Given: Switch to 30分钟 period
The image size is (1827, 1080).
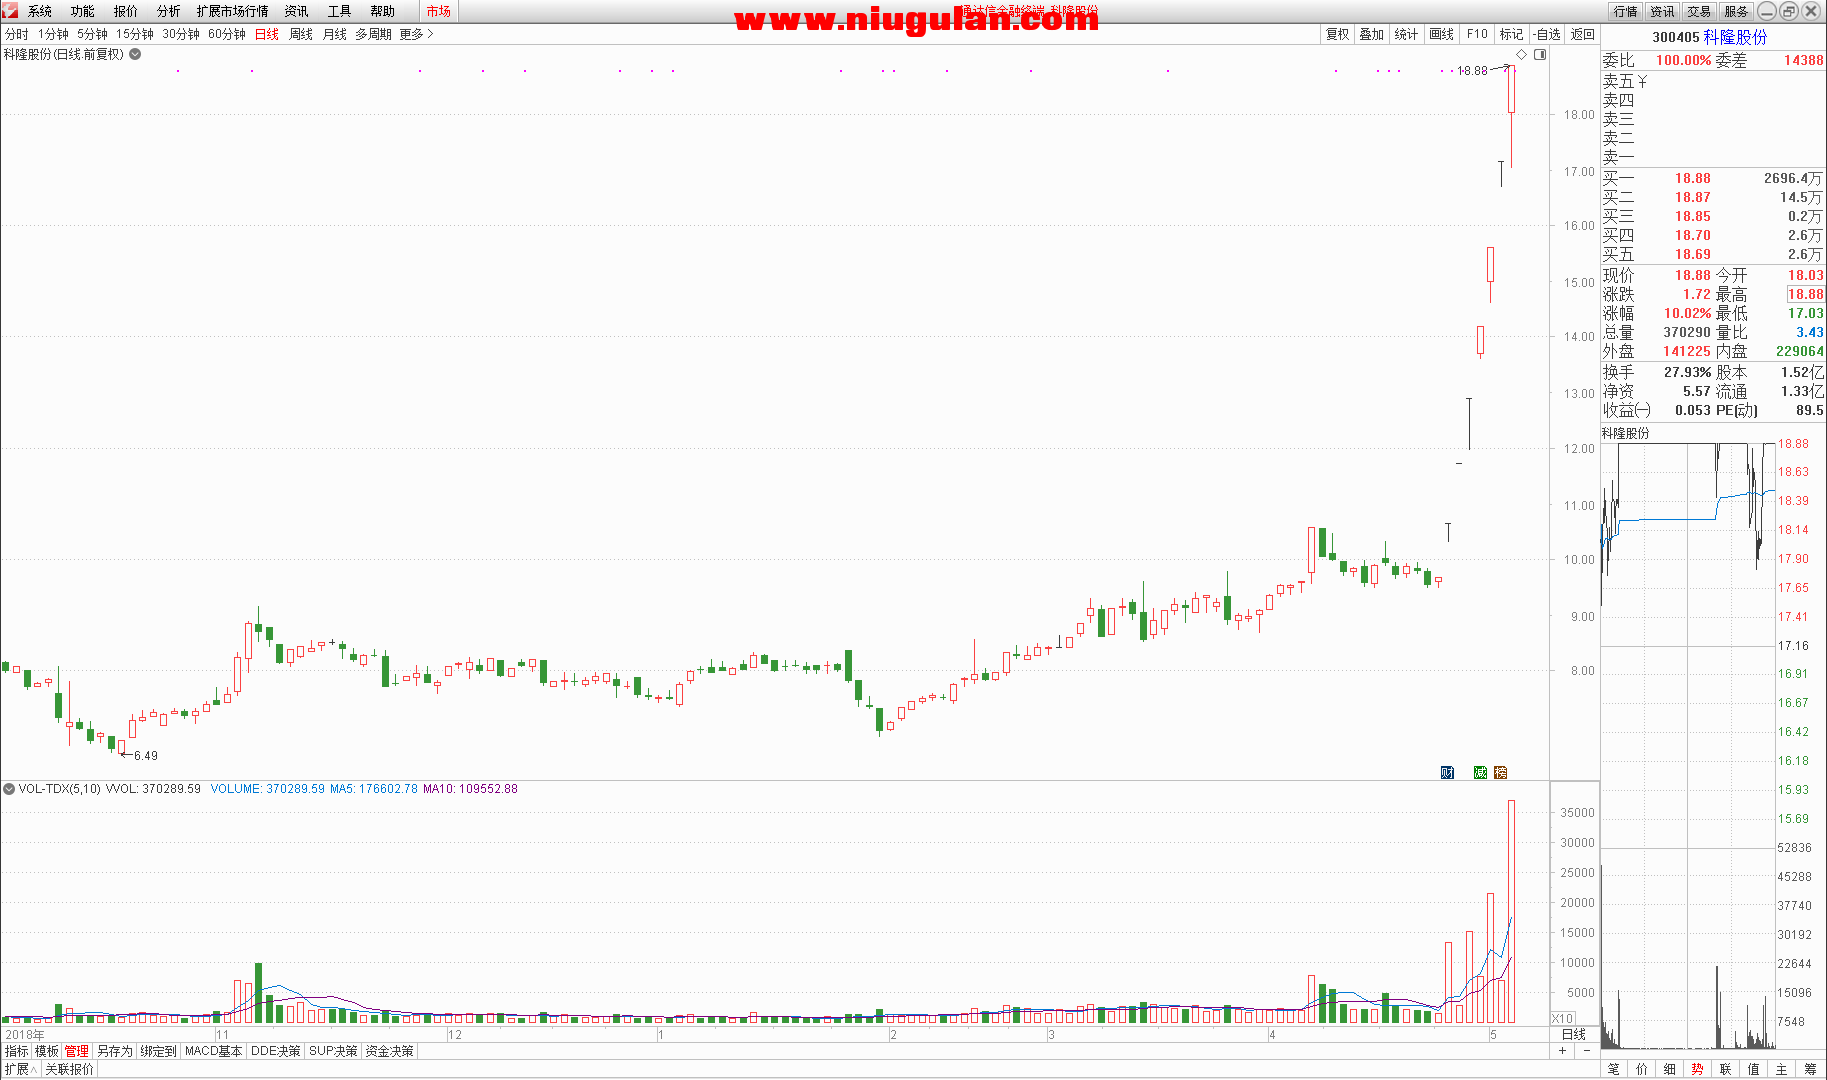Looking at the screenshot, I should (181, 34).
